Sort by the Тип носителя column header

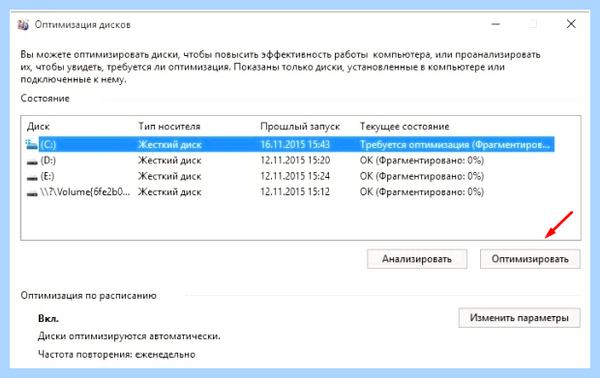coord(169,127)
